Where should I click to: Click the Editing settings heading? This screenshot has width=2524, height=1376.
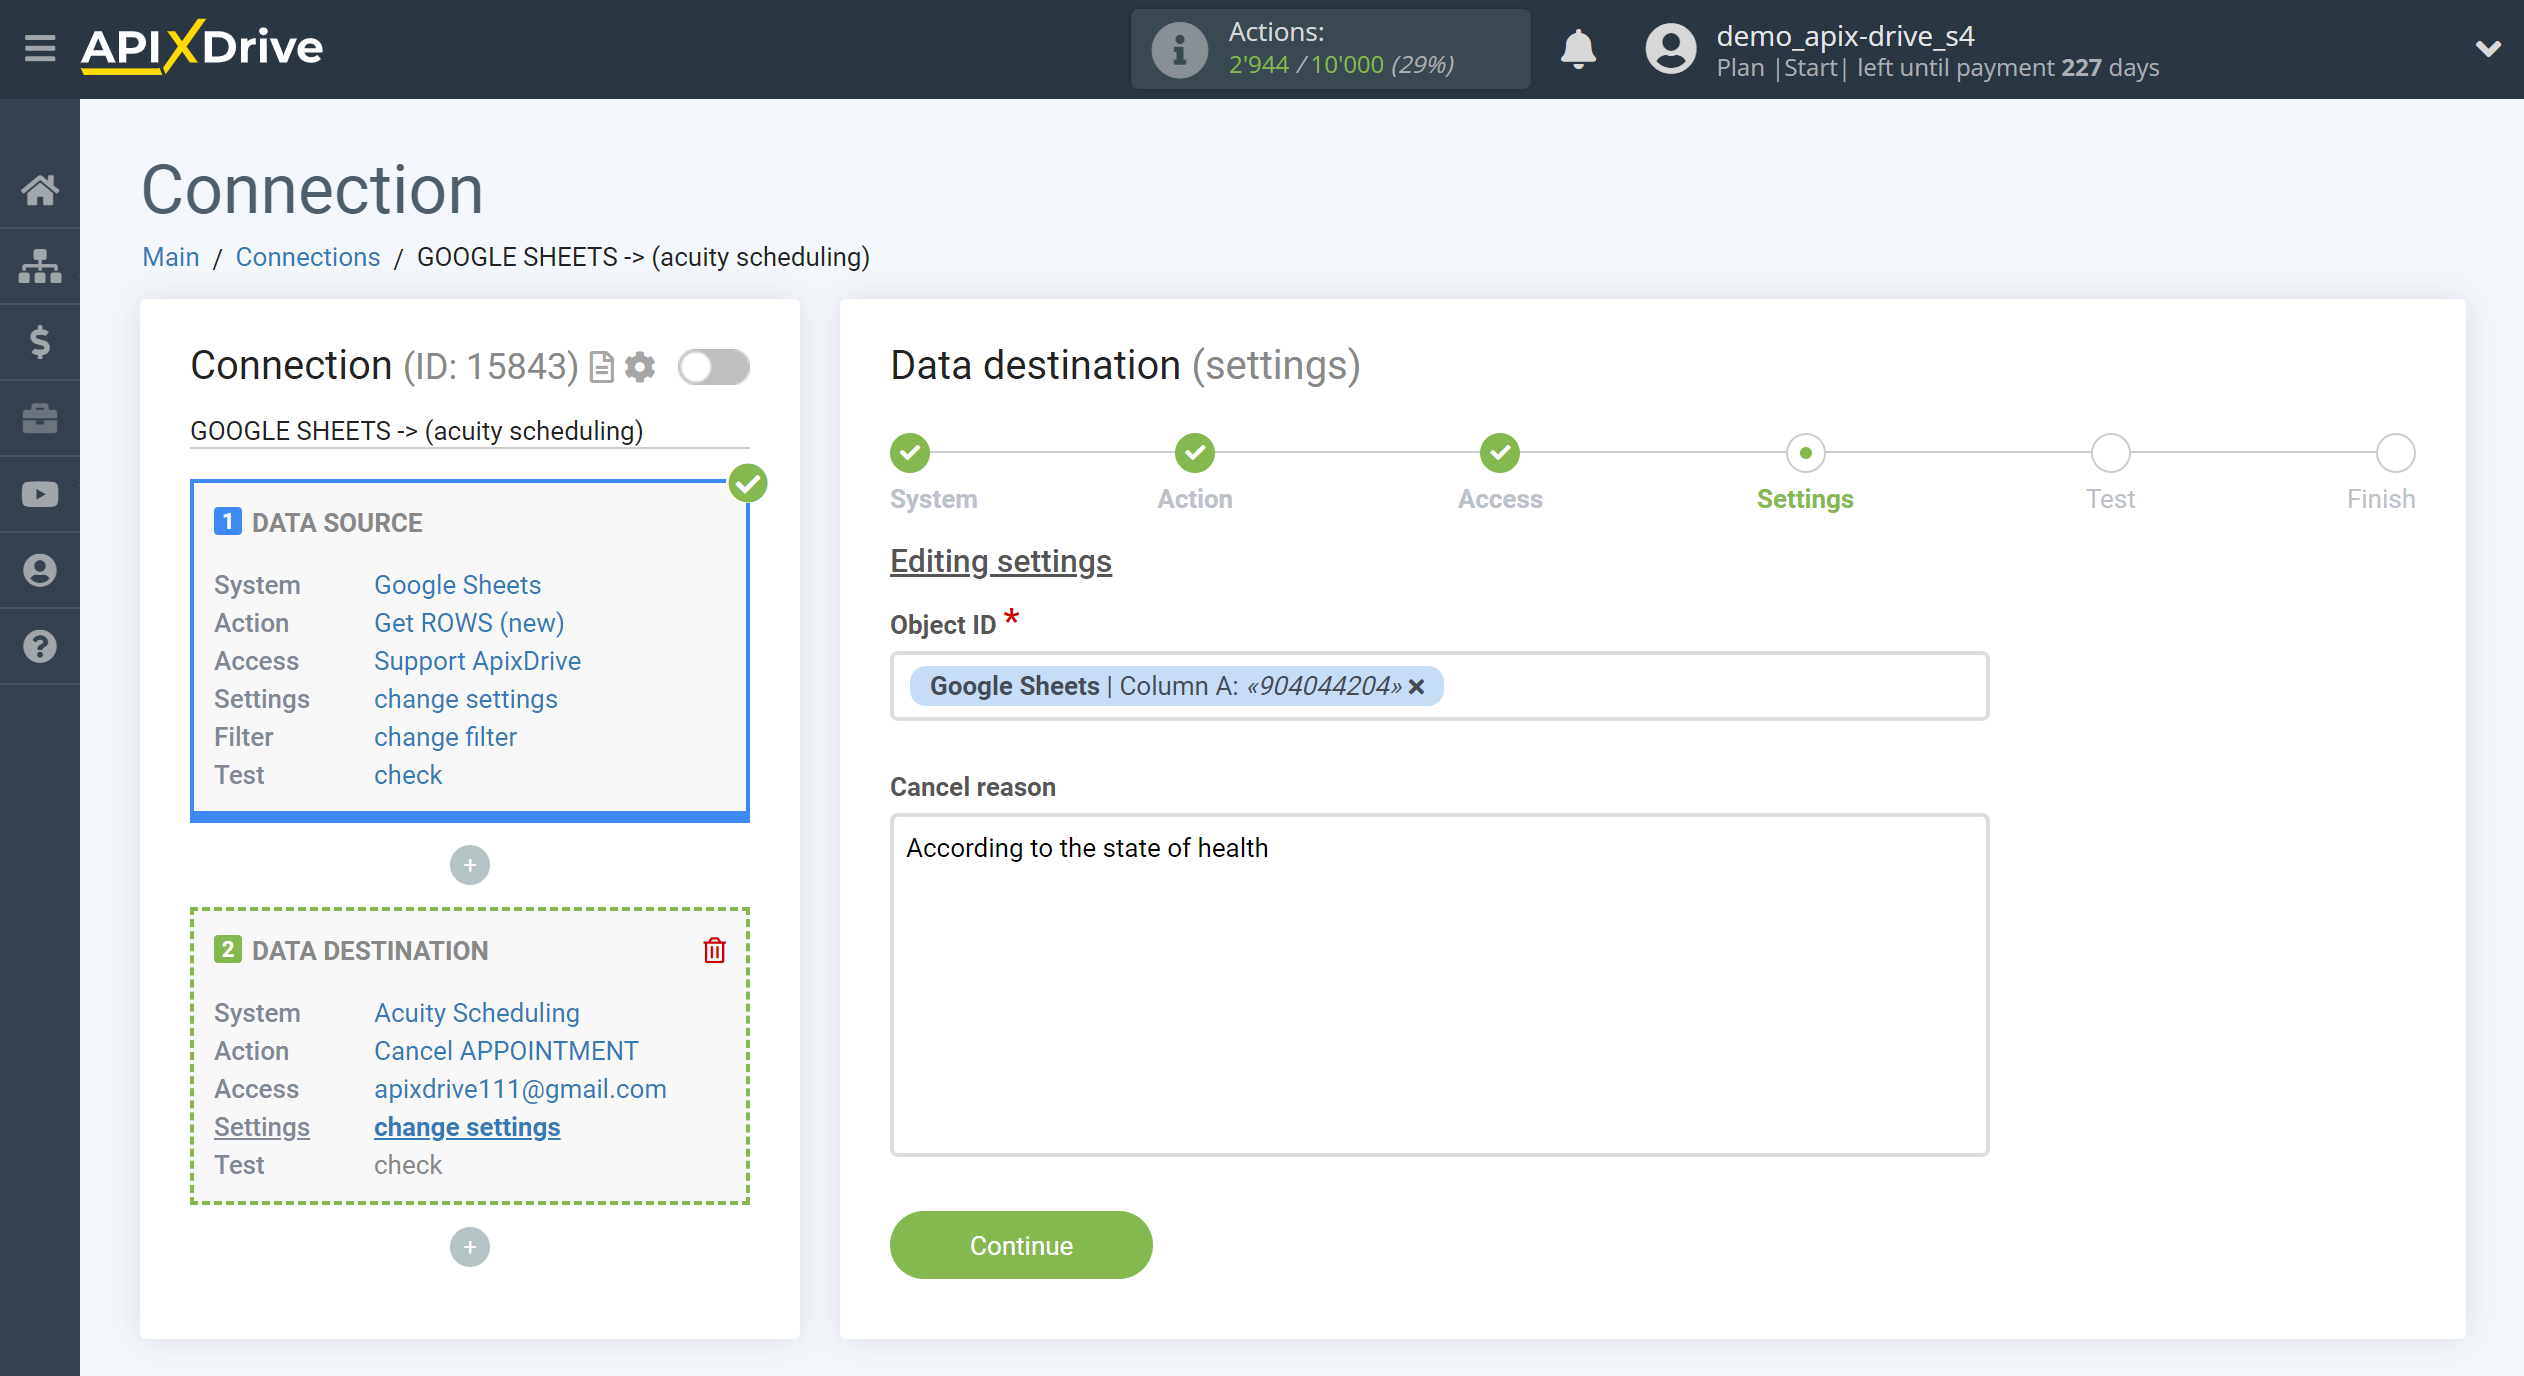[1001, 561]
